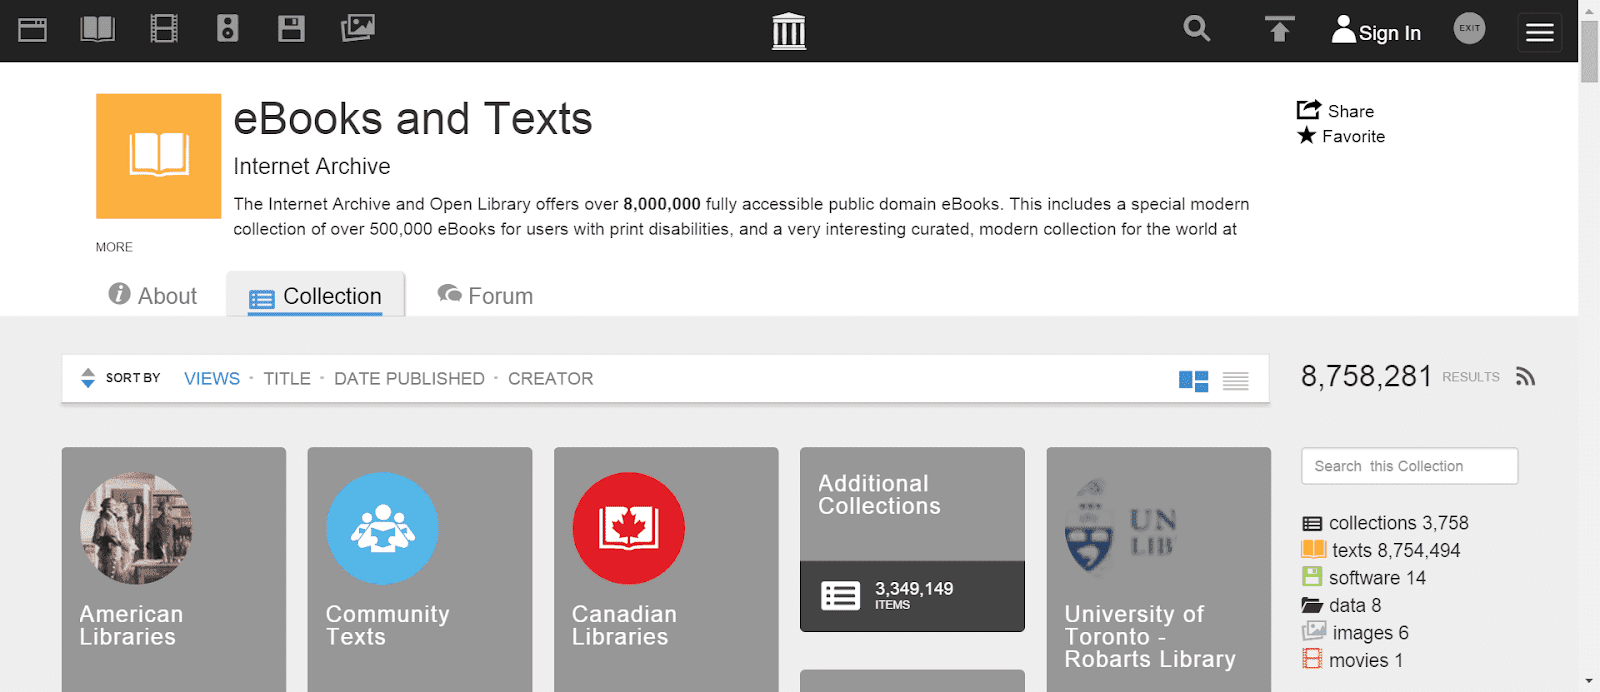Toggle sort direction arrows
The height and width of the screenshot is (692, 1600).
pos(88,378)
